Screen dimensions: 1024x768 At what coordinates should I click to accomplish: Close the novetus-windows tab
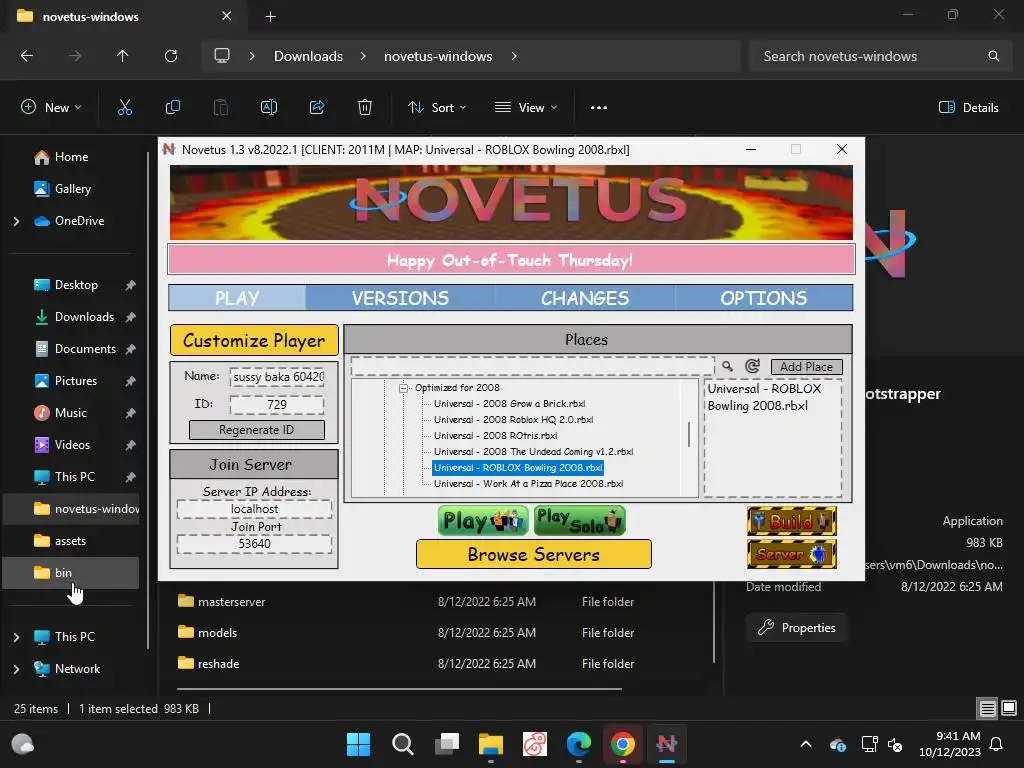227,16
